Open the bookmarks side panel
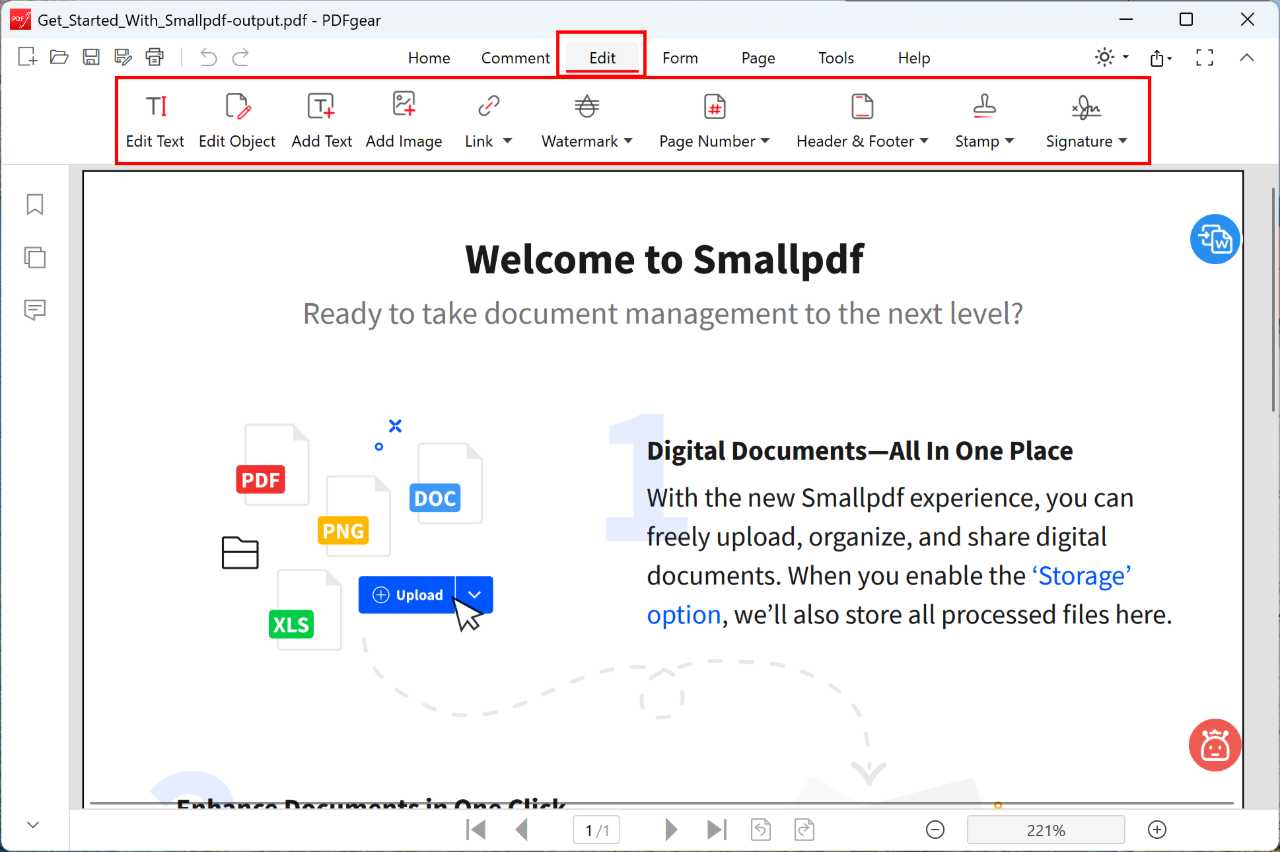The height and width of the screenshot is (852, 1280). (35, 205)
